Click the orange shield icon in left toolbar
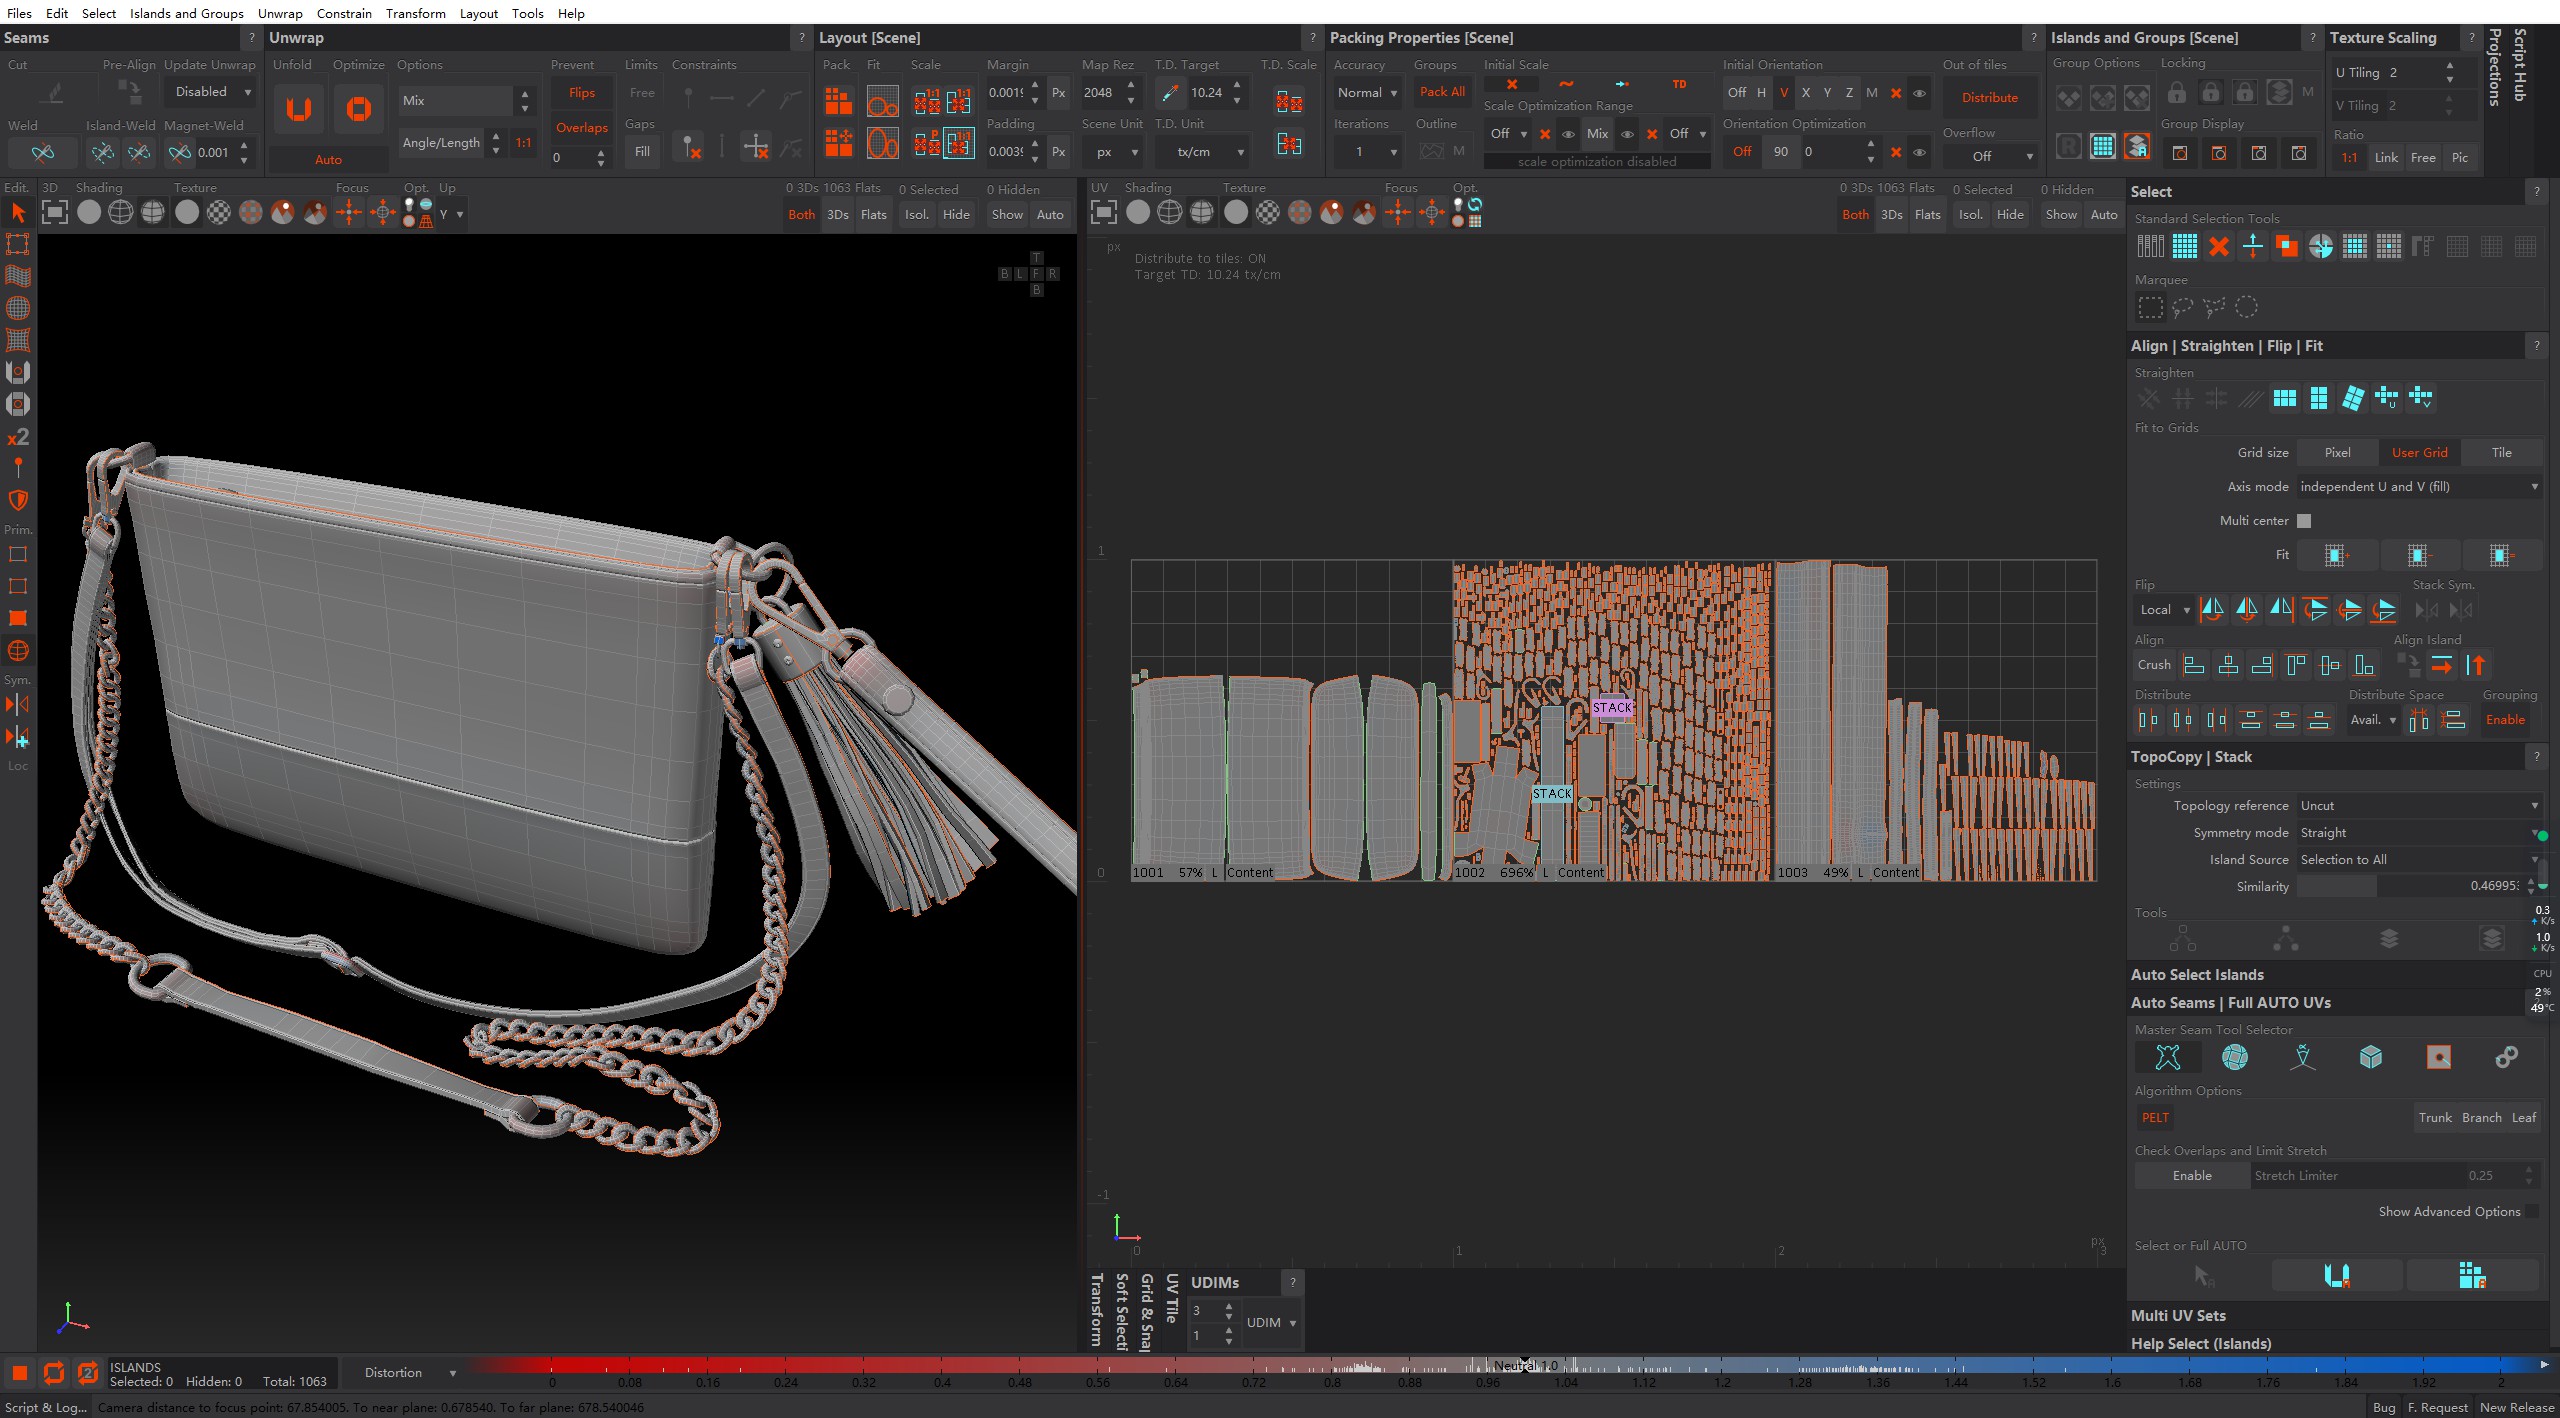The image size is (2560, 1418). 18,500
